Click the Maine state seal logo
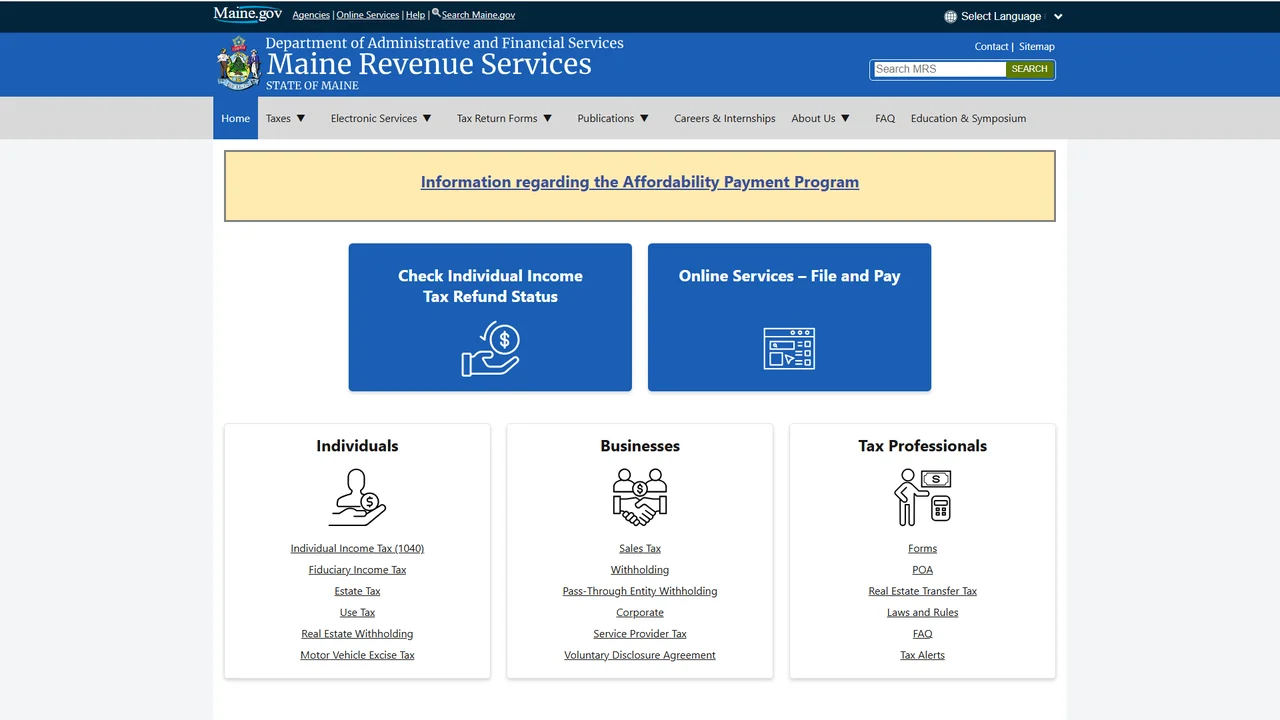The image size is (1280, 720). pos(238,63)
